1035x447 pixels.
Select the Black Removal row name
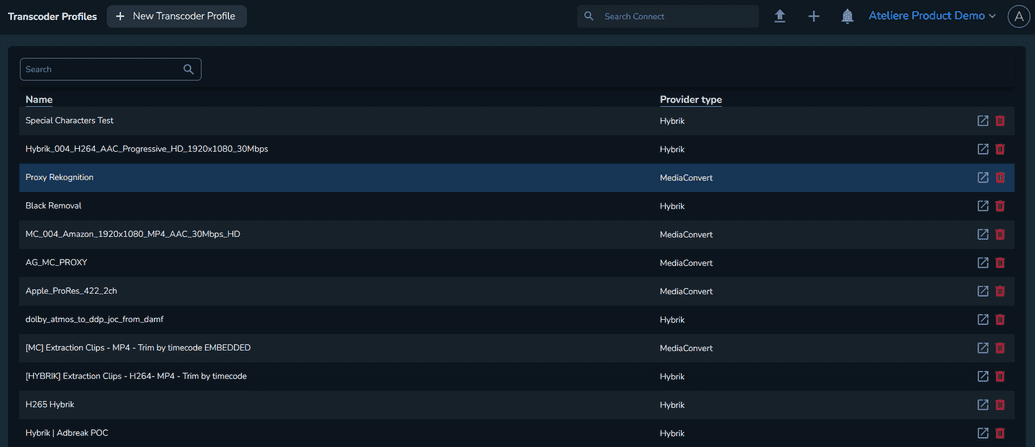pyautogui.click(x=53, y=206)
